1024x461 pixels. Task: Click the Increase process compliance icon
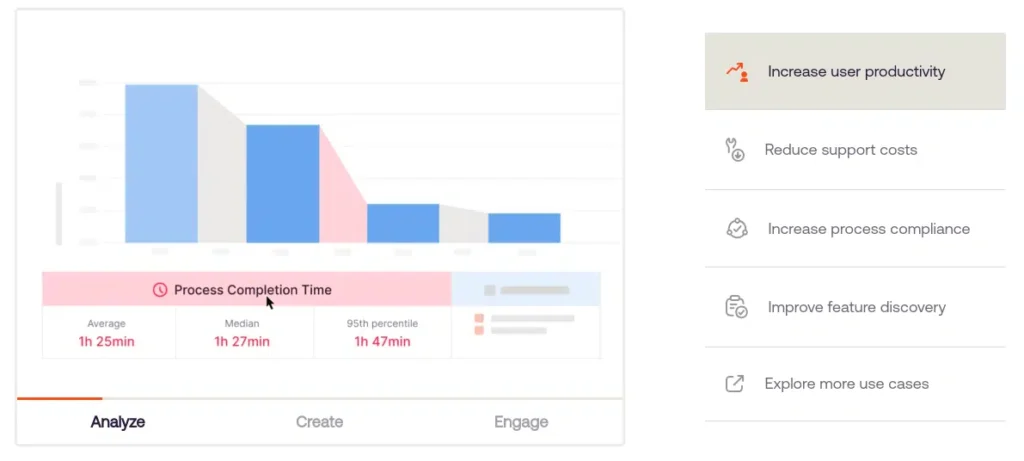coord(736,228)
